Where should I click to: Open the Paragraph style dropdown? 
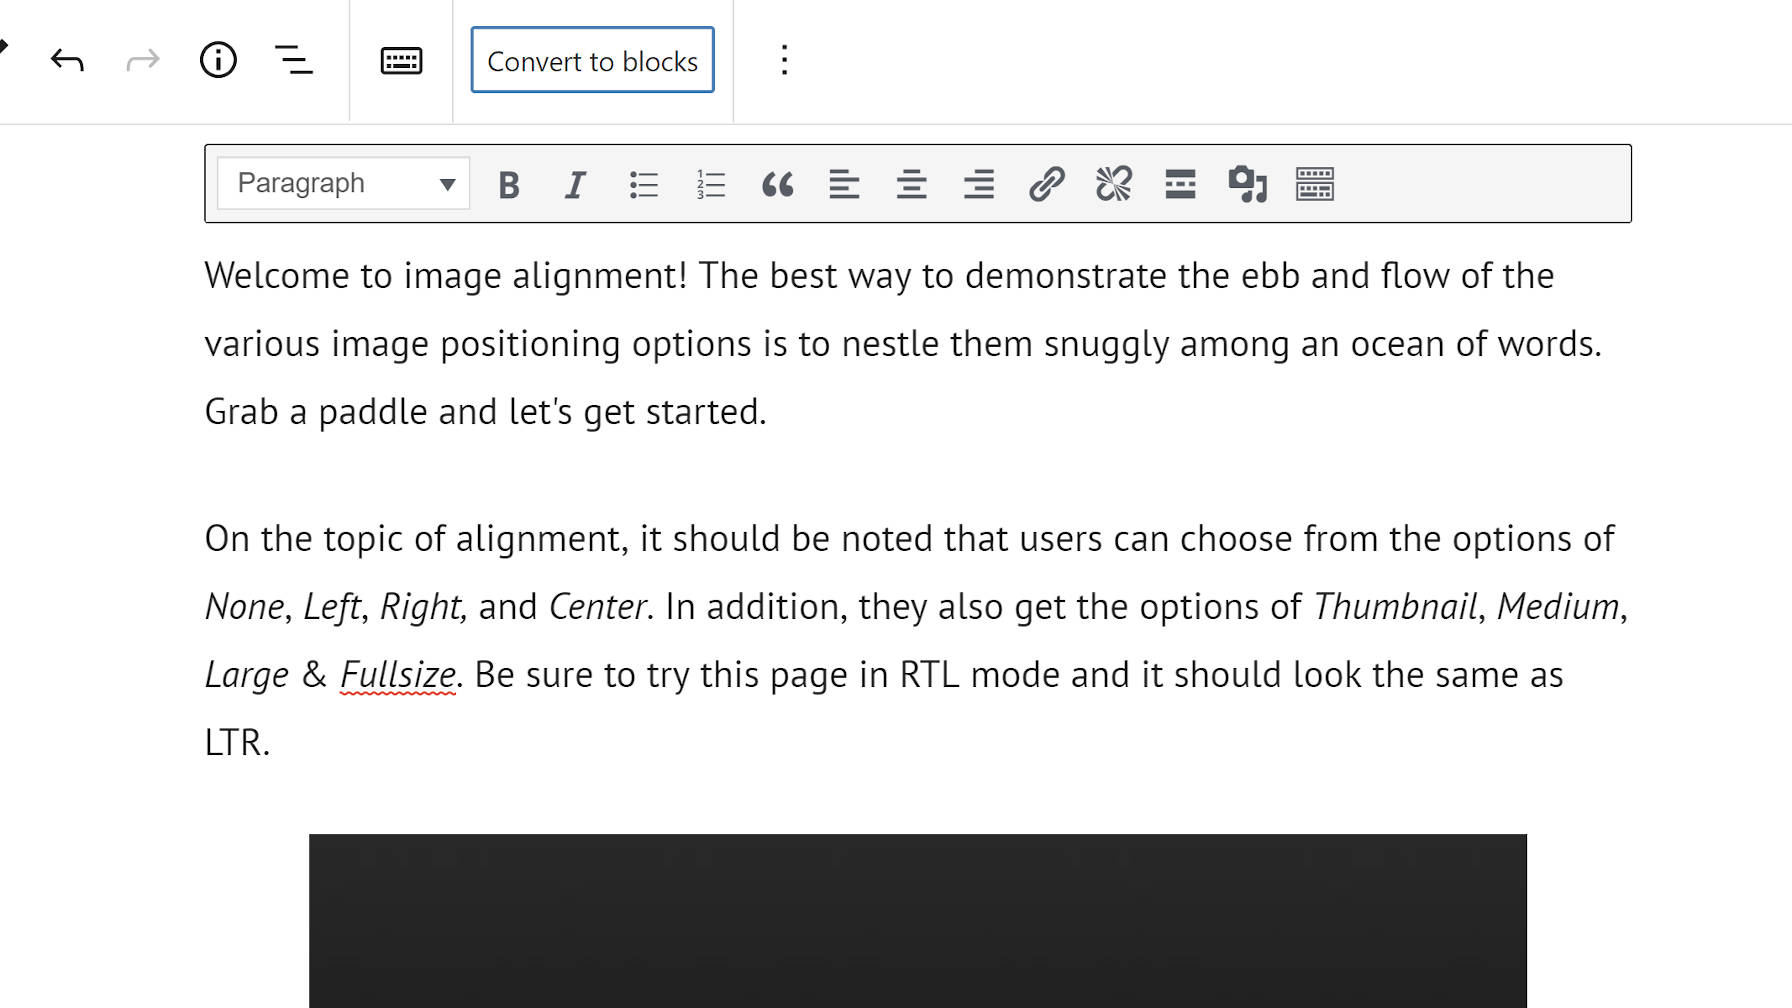coord(342,183)
